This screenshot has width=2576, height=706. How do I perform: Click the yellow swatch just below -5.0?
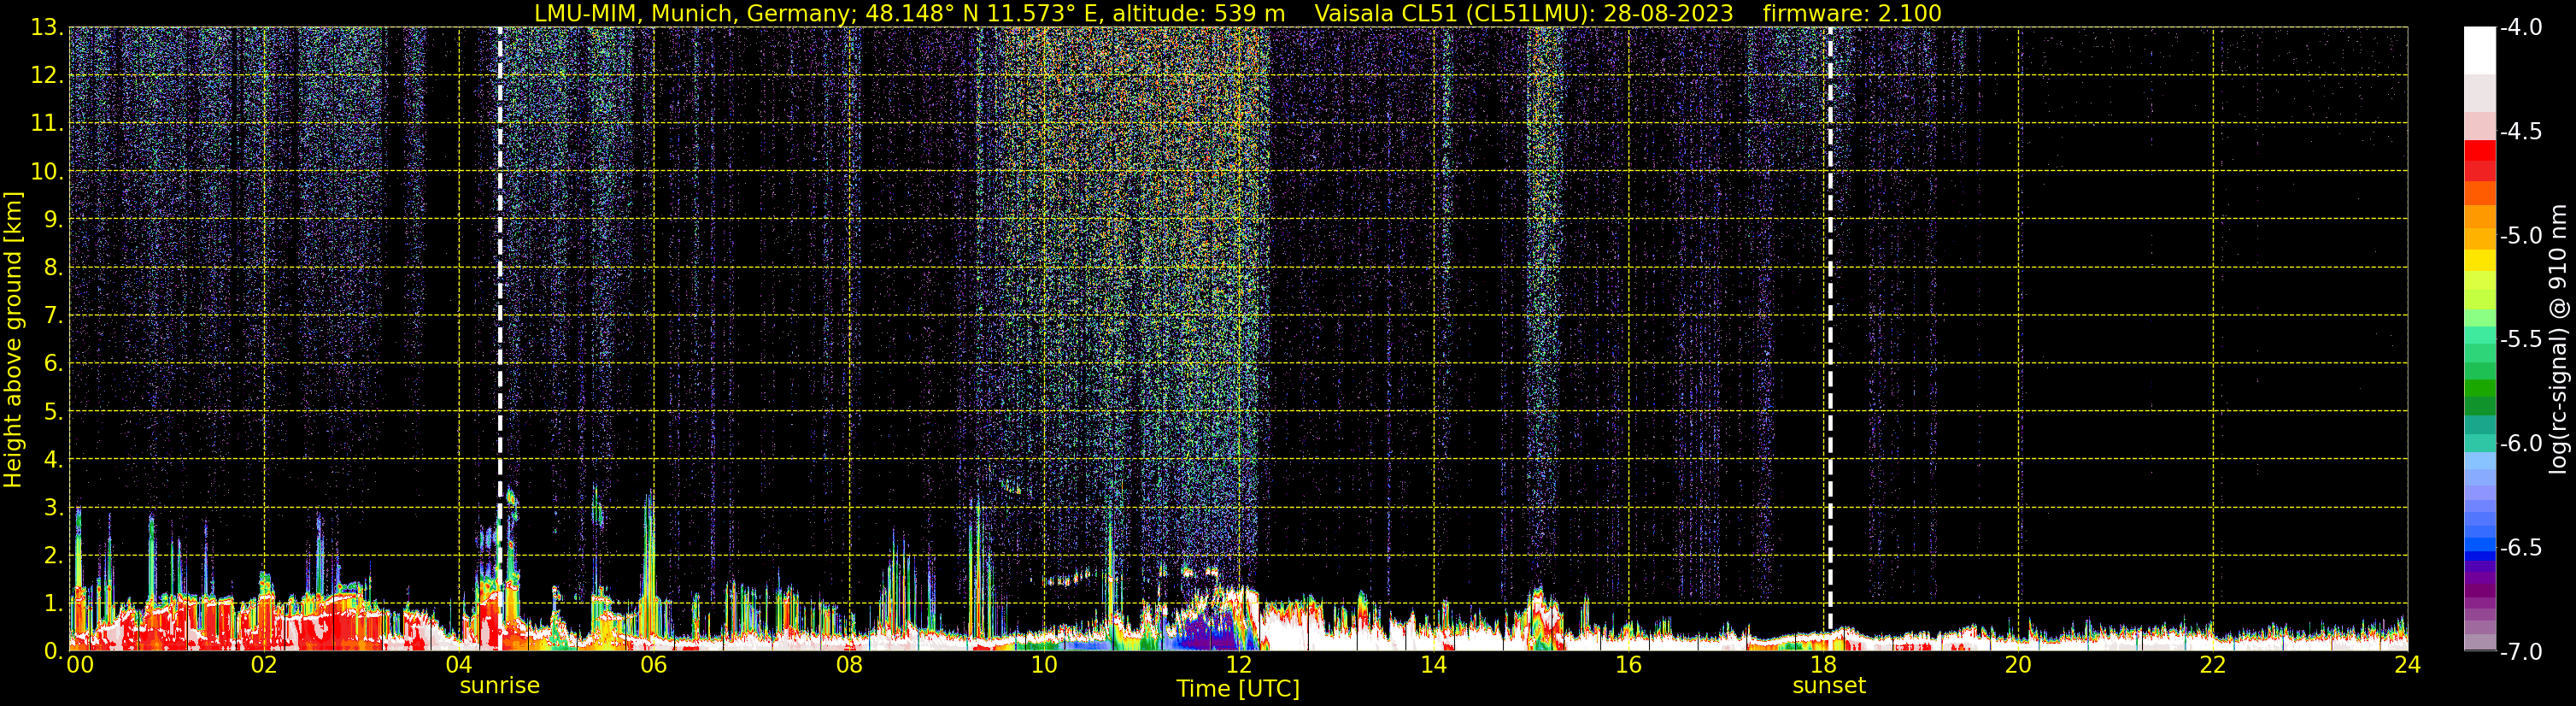2480,260
